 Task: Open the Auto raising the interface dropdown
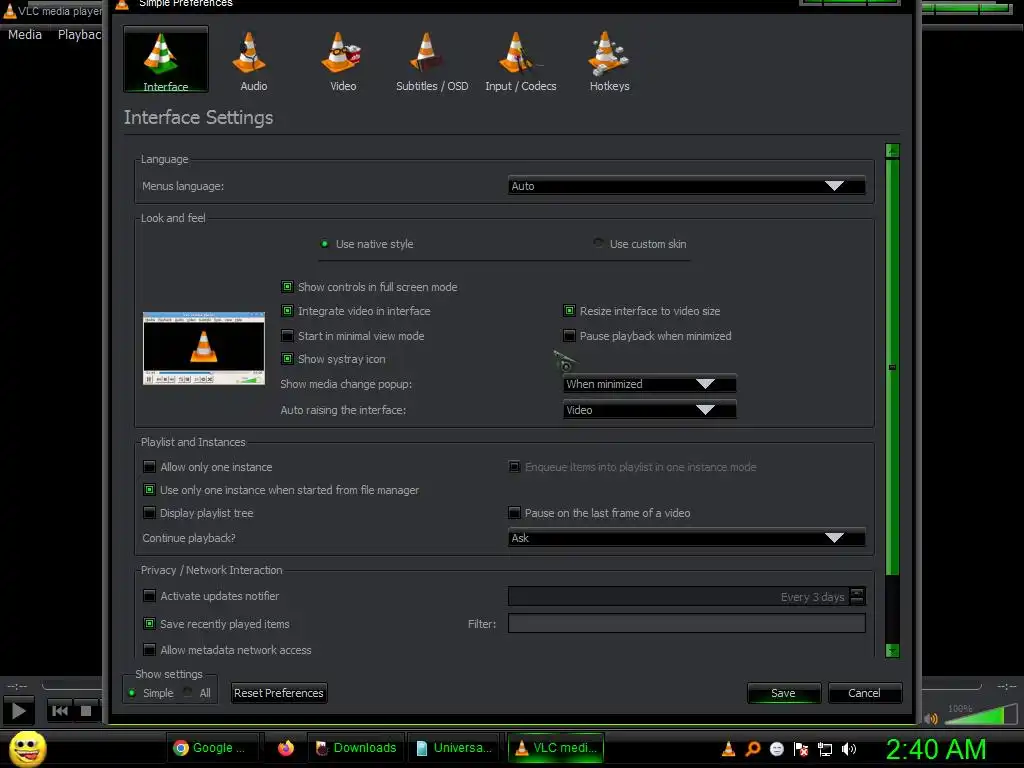[x=649, y=410]
